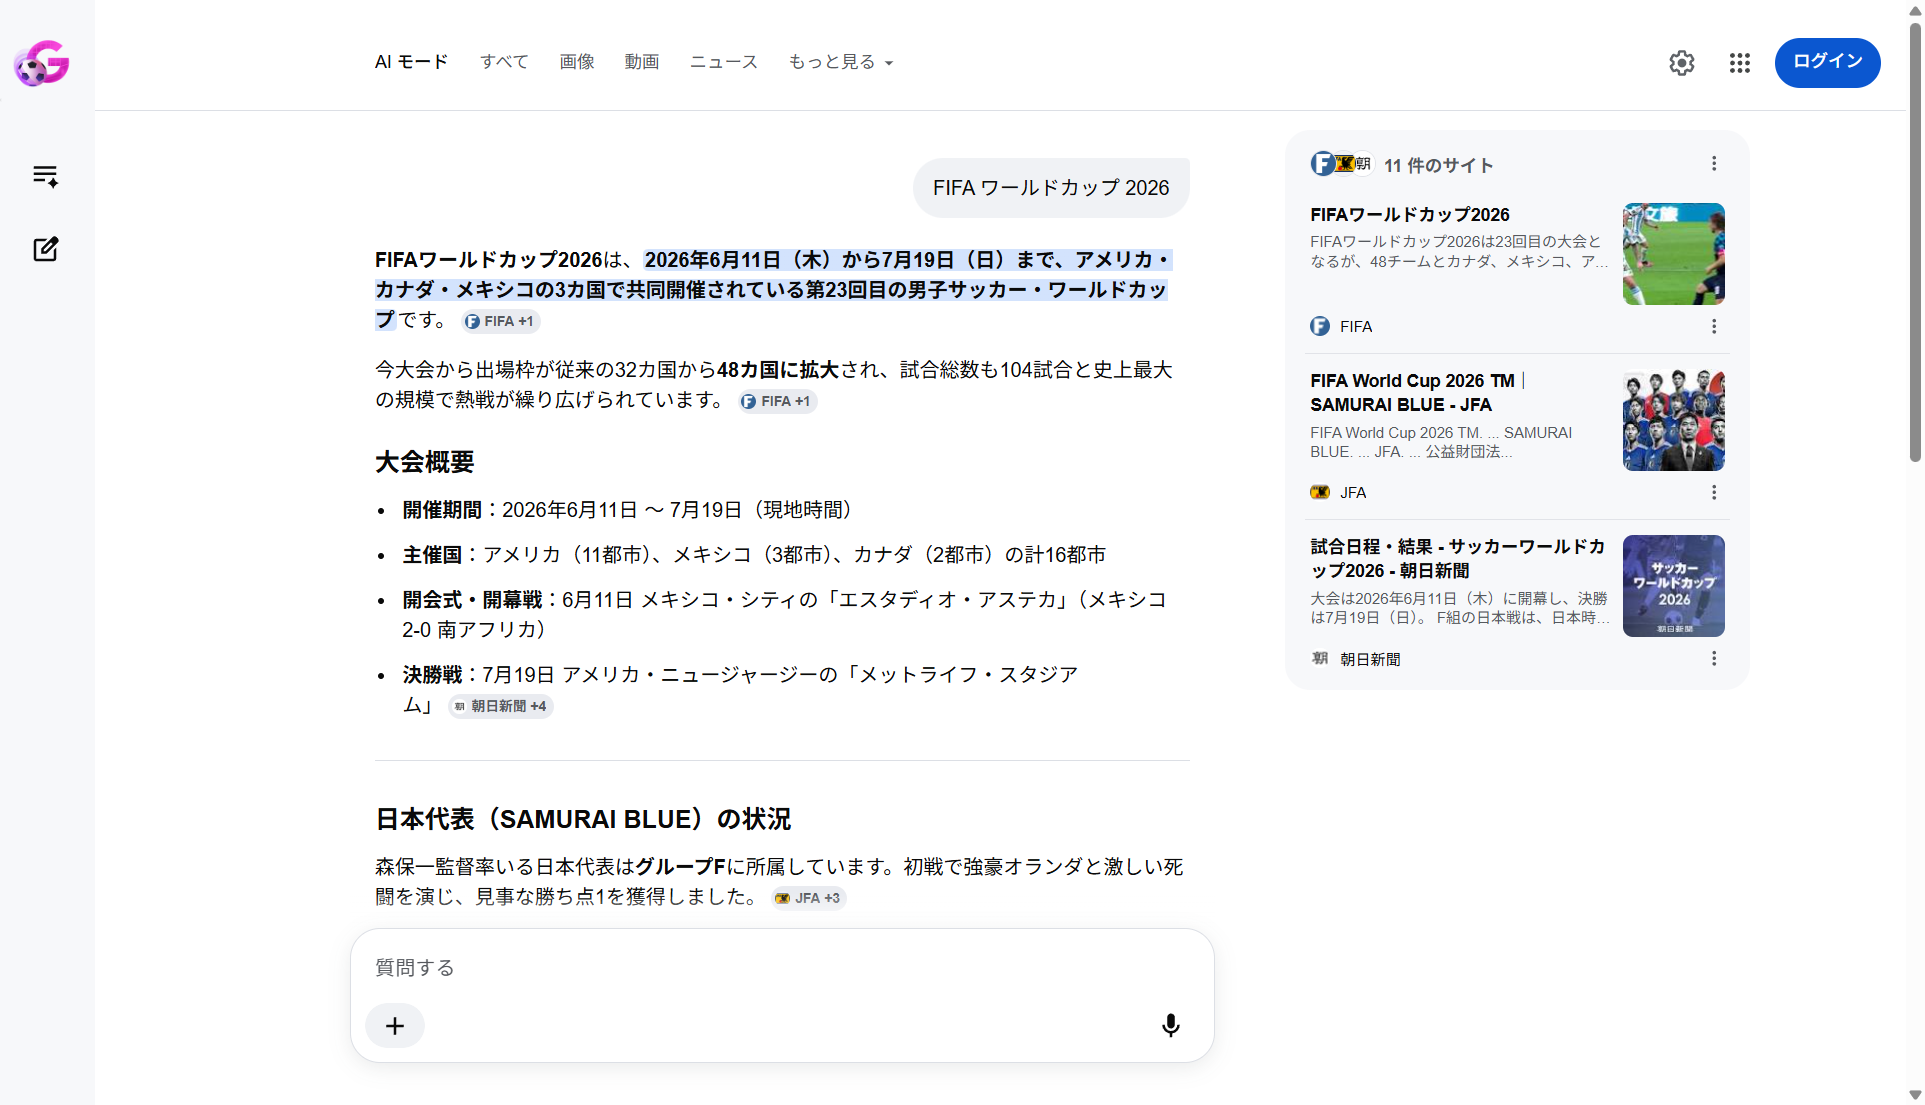Viewport: 1925px width, 1105px height.
Task: Click FIFA +1 citation after first paragraph
Action: point(500,321)
